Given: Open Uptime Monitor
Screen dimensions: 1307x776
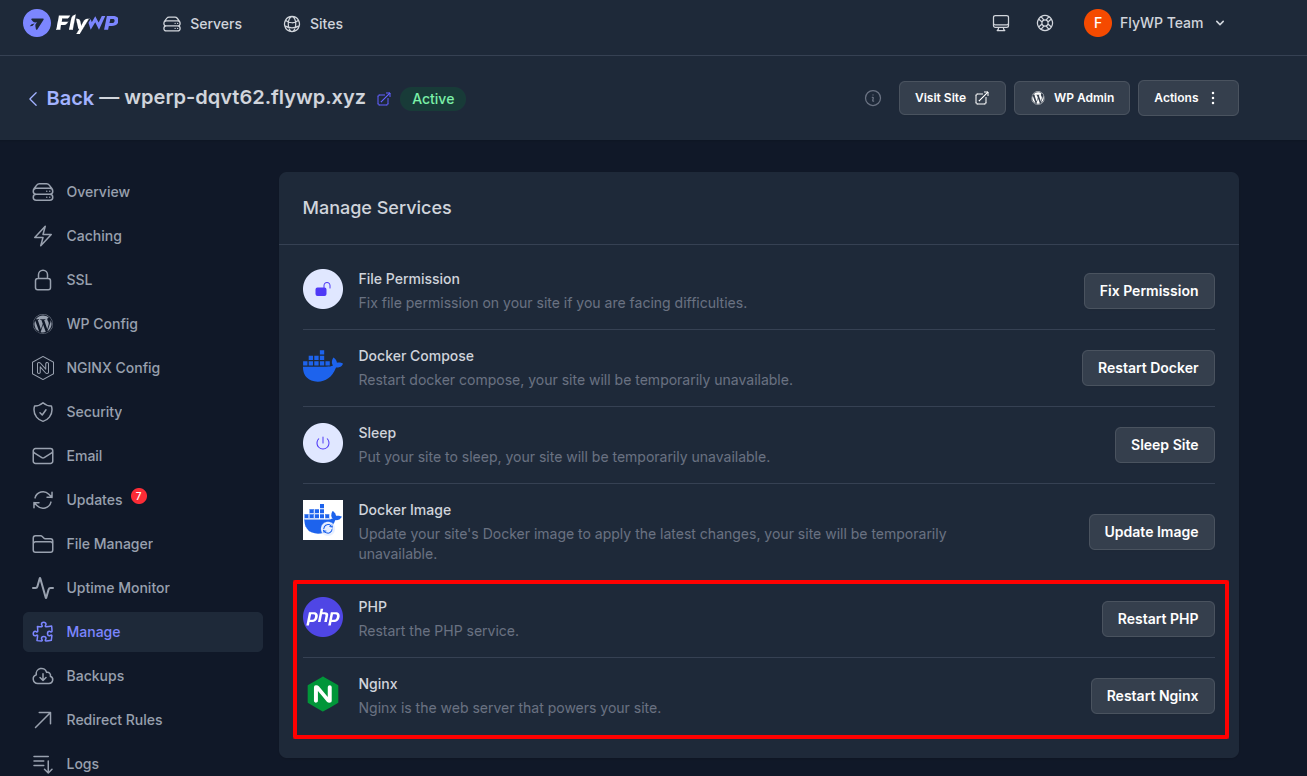Looking at the screenshot, I should point(143,588).
